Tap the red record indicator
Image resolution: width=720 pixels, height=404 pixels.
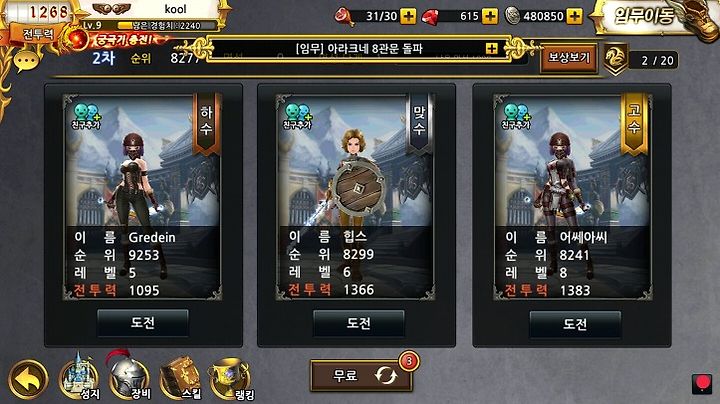[x=702, y=383]
